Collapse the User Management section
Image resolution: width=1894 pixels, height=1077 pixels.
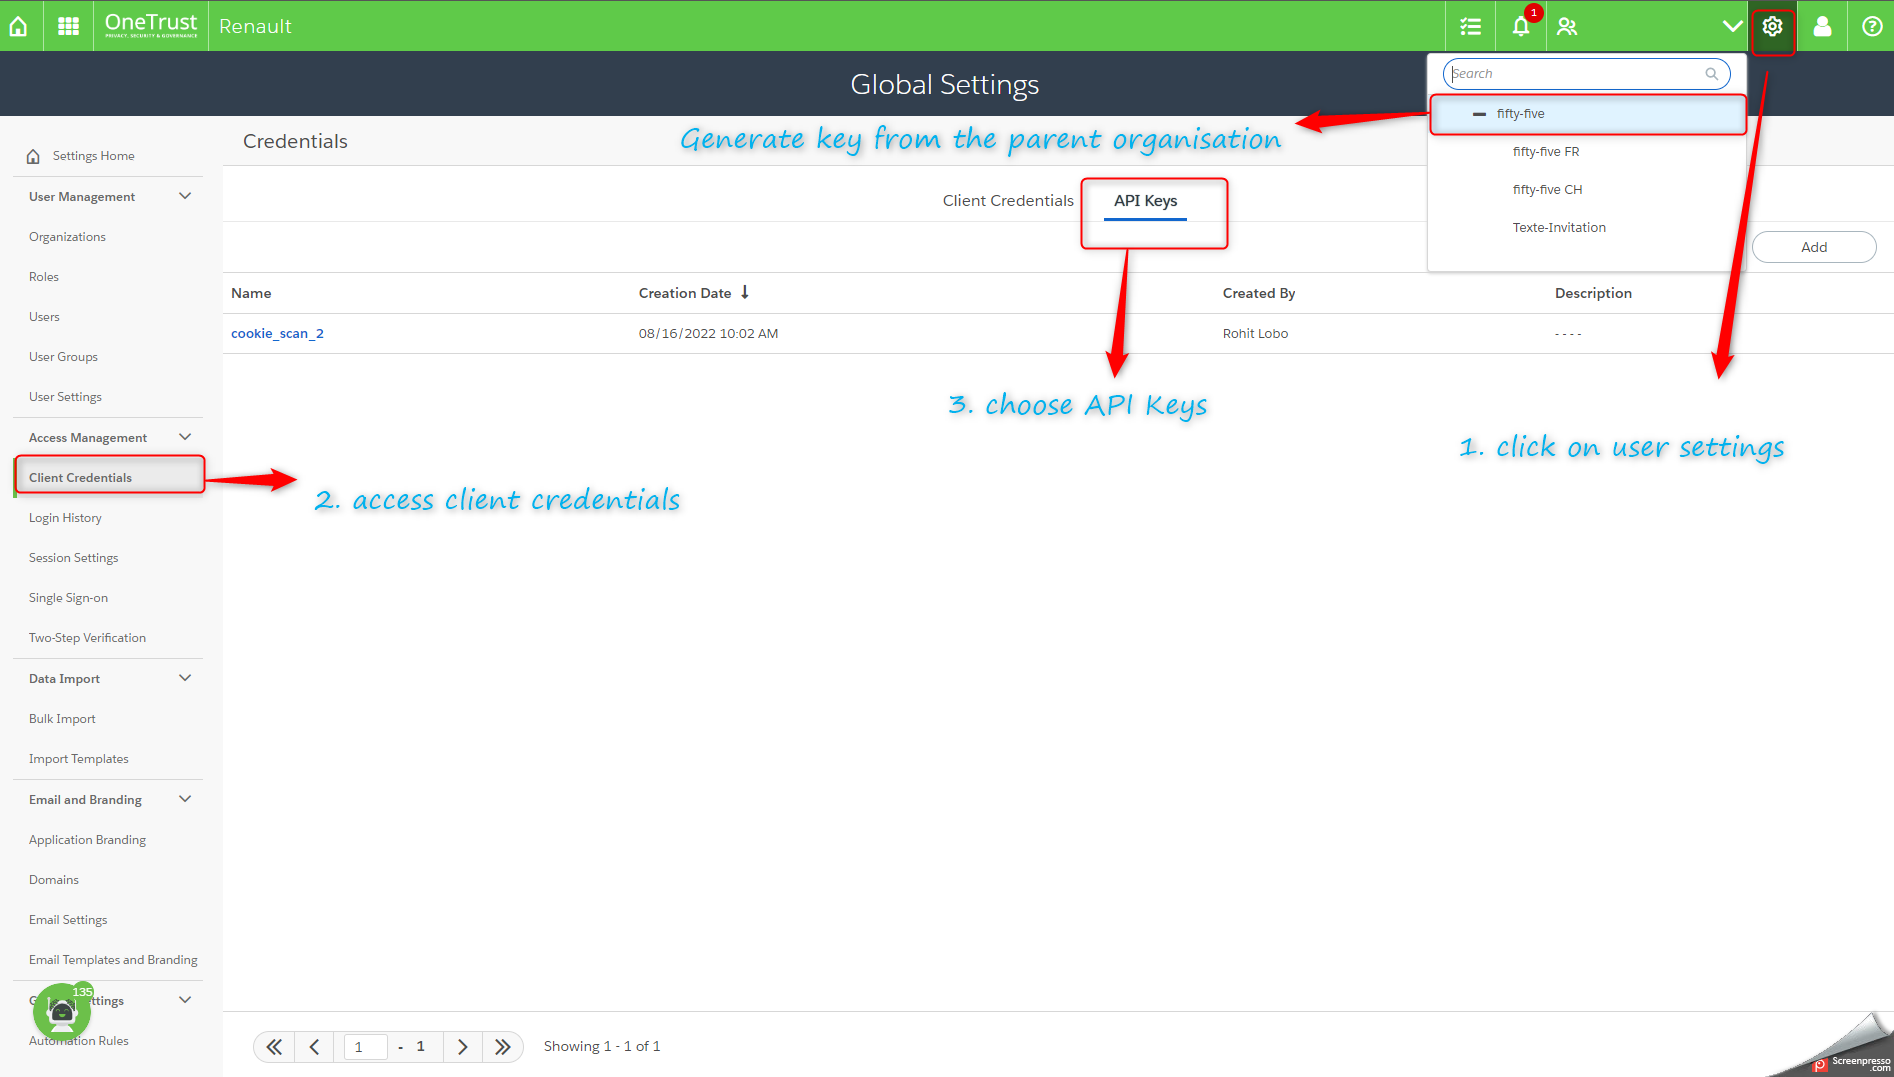point(185,196)
